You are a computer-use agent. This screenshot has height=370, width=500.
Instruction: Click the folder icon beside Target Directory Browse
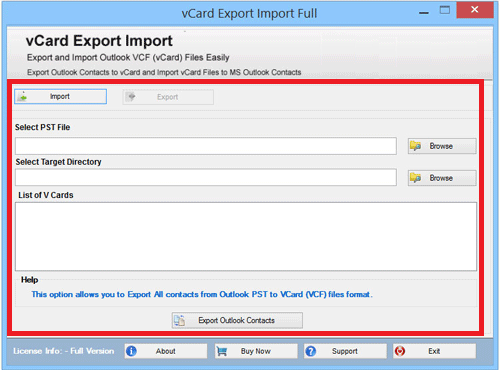(x=416, y=177)
